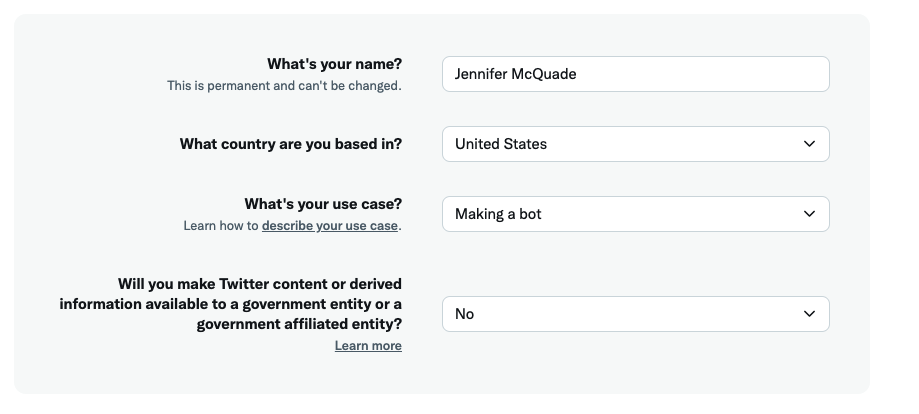Click the Jennifer McQuade text in name field
This screenshot has height=414, width=919.
tap(515, 74)
